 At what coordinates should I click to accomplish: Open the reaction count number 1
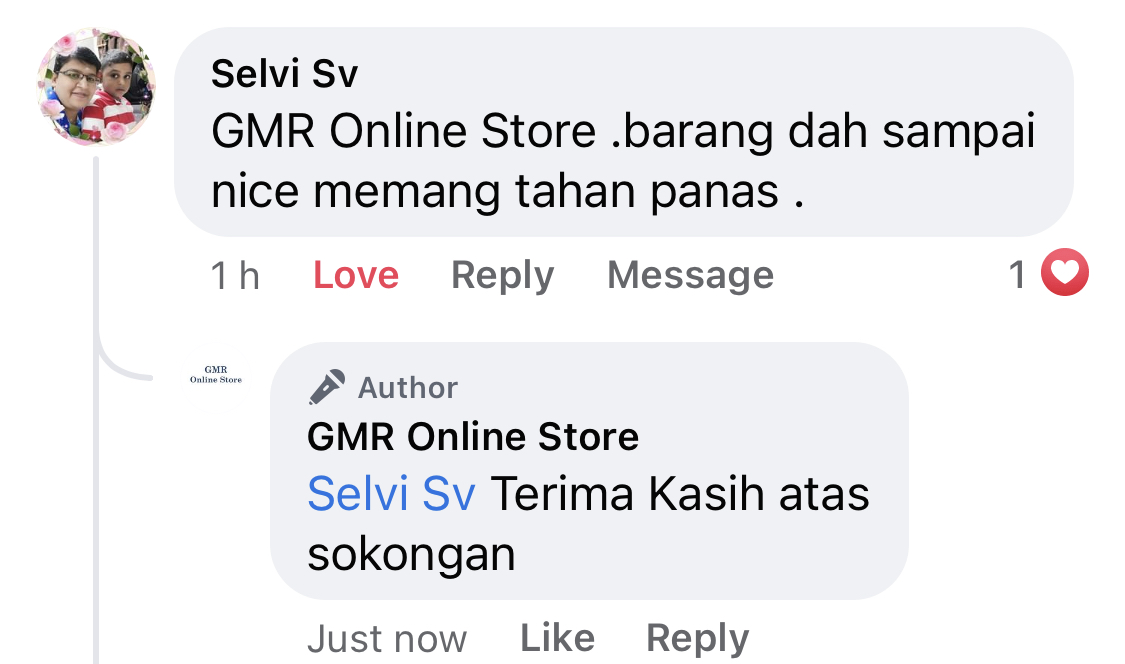pyautogui.click(x=1017, y=275)
